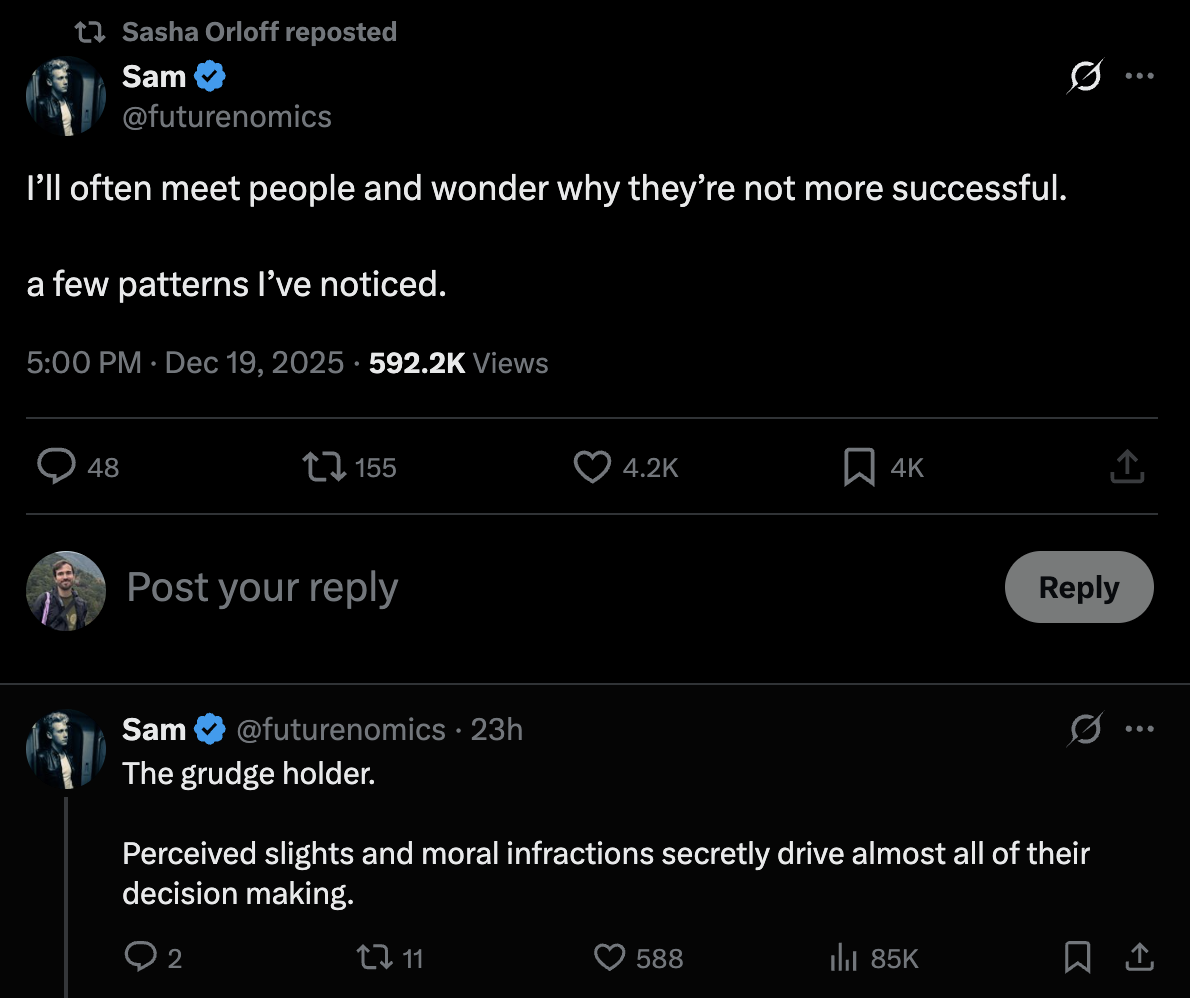Reply to the grudge holder post
This screenshot has height=998, width=1190.
pyautogui.click(x=139, y=958)
